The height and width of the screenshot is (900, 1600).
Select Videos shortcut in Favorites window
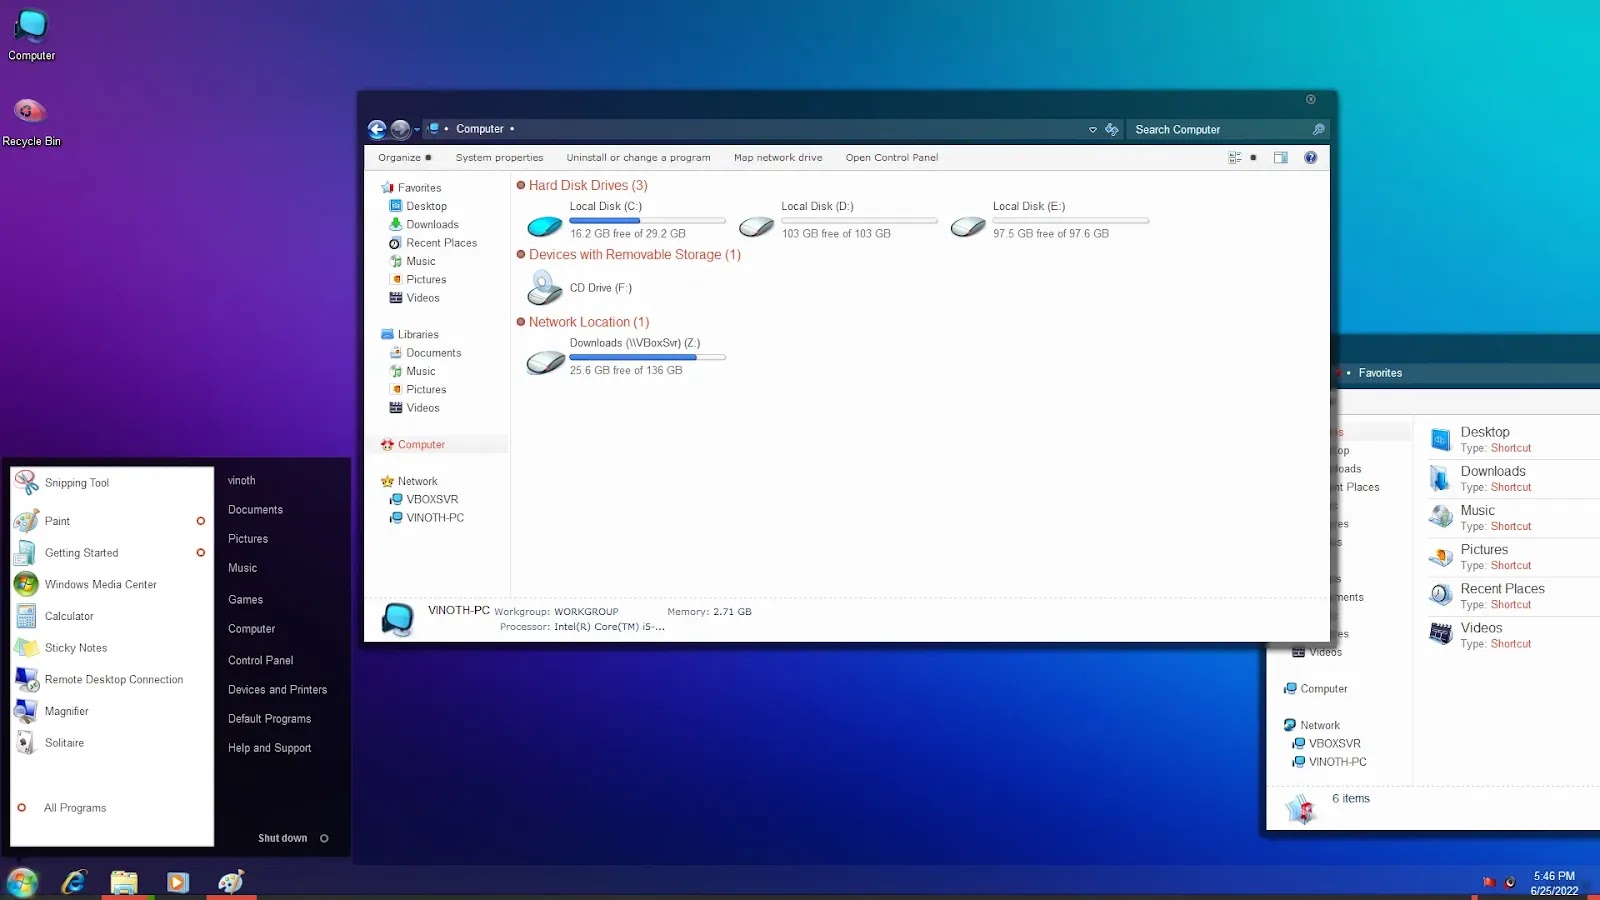[x=1481, y=635]
